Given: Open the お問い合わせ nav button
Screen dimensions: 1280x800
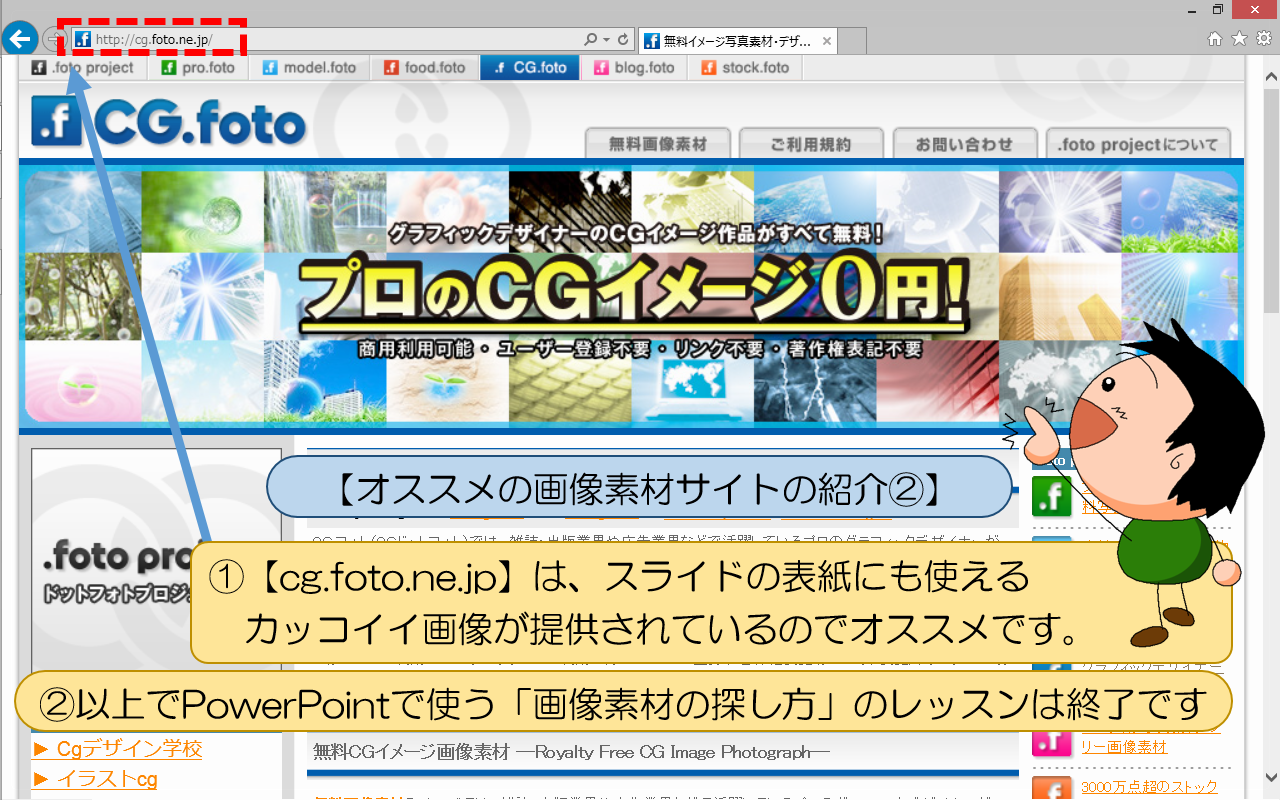Looking at the screenshot, I should pos(965,144).
